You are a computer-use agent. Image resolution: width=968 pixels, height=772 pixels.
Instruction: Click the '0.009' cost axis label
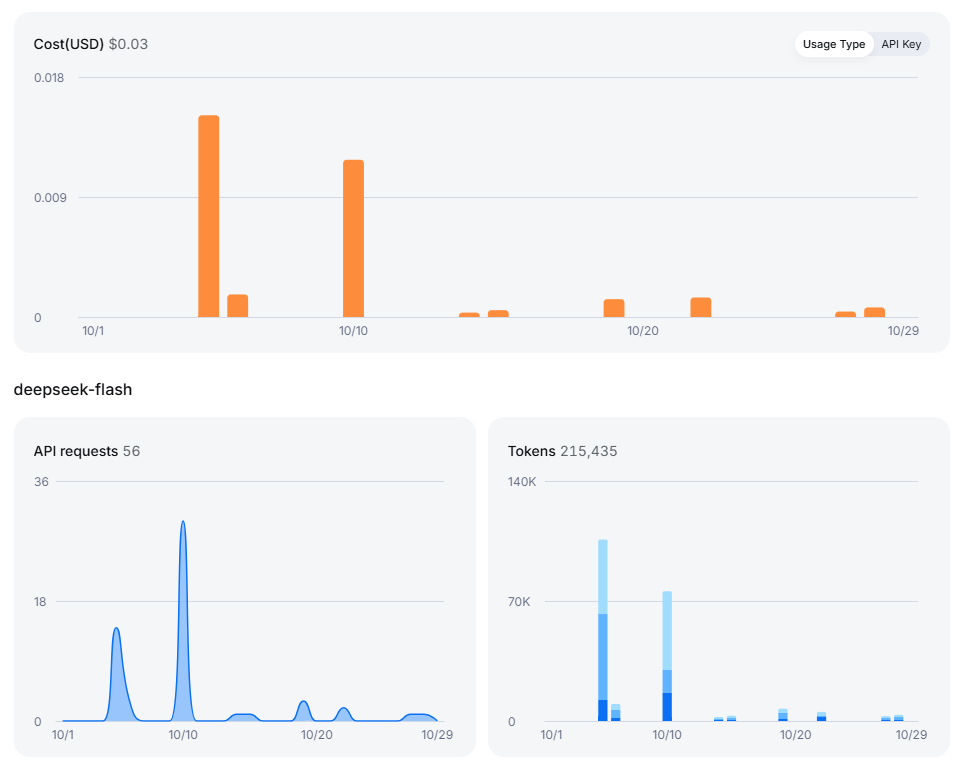50,197
